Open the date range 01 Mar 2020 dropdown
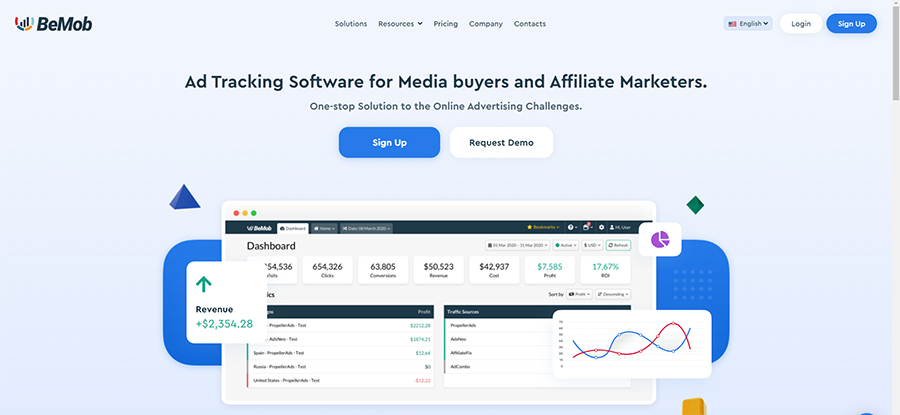The width and height of the screenshot is (900, 415). (518, 245)
